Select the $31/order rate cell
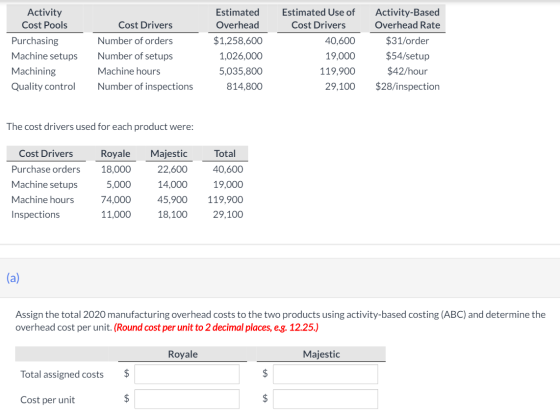The image size is (560, 415). 407,41
